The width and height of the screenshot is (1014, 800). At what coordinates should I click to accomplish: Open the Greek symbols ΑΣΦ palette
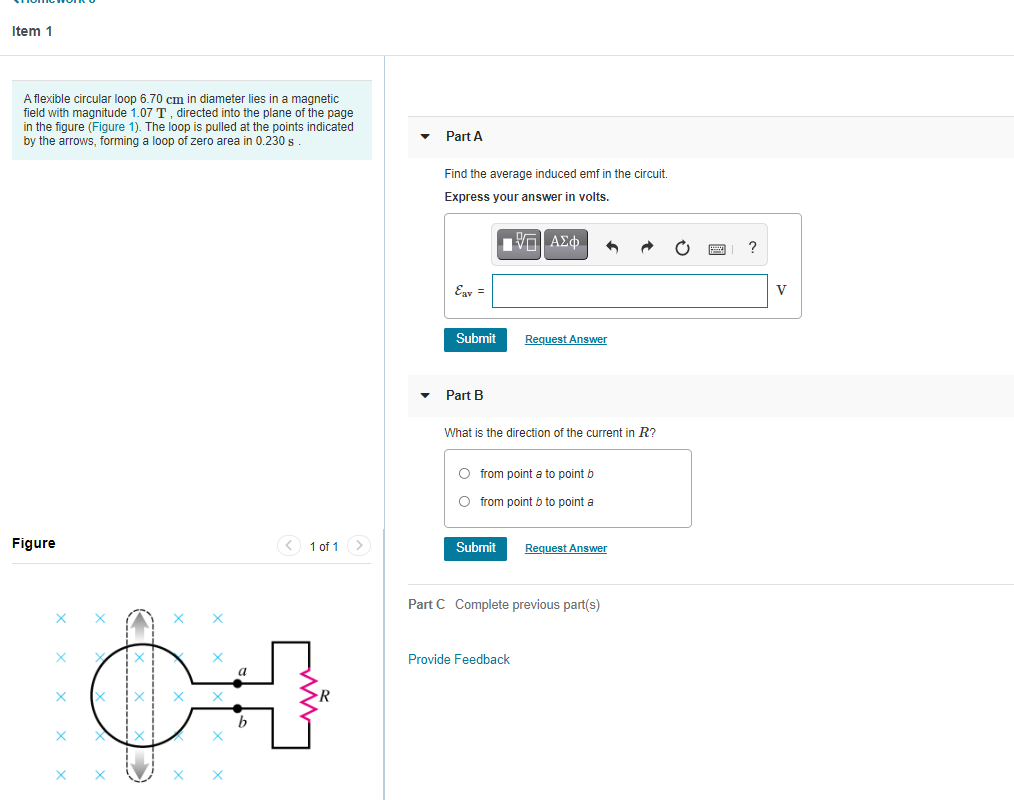click(x=565, y=243)
